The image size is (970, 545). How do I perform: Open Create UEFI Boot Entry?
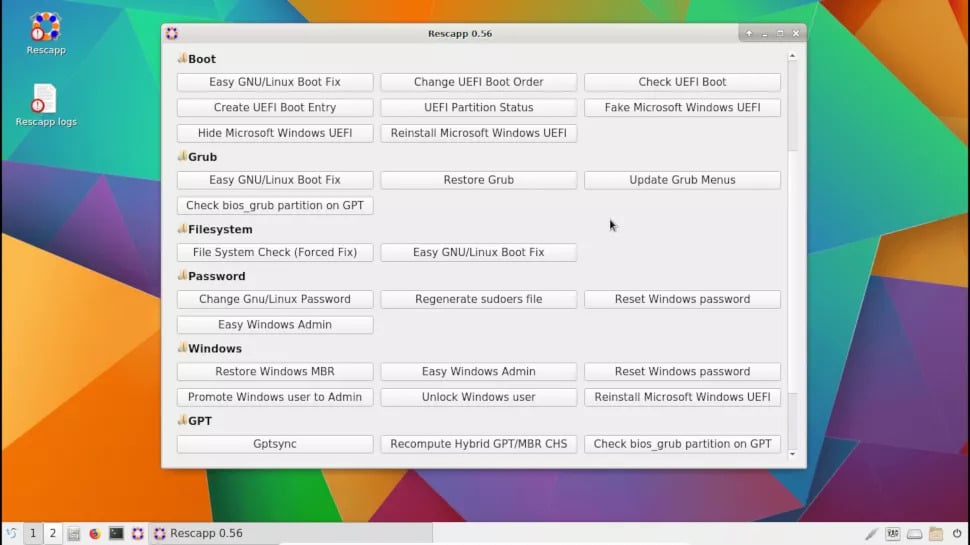pos(275,108)
